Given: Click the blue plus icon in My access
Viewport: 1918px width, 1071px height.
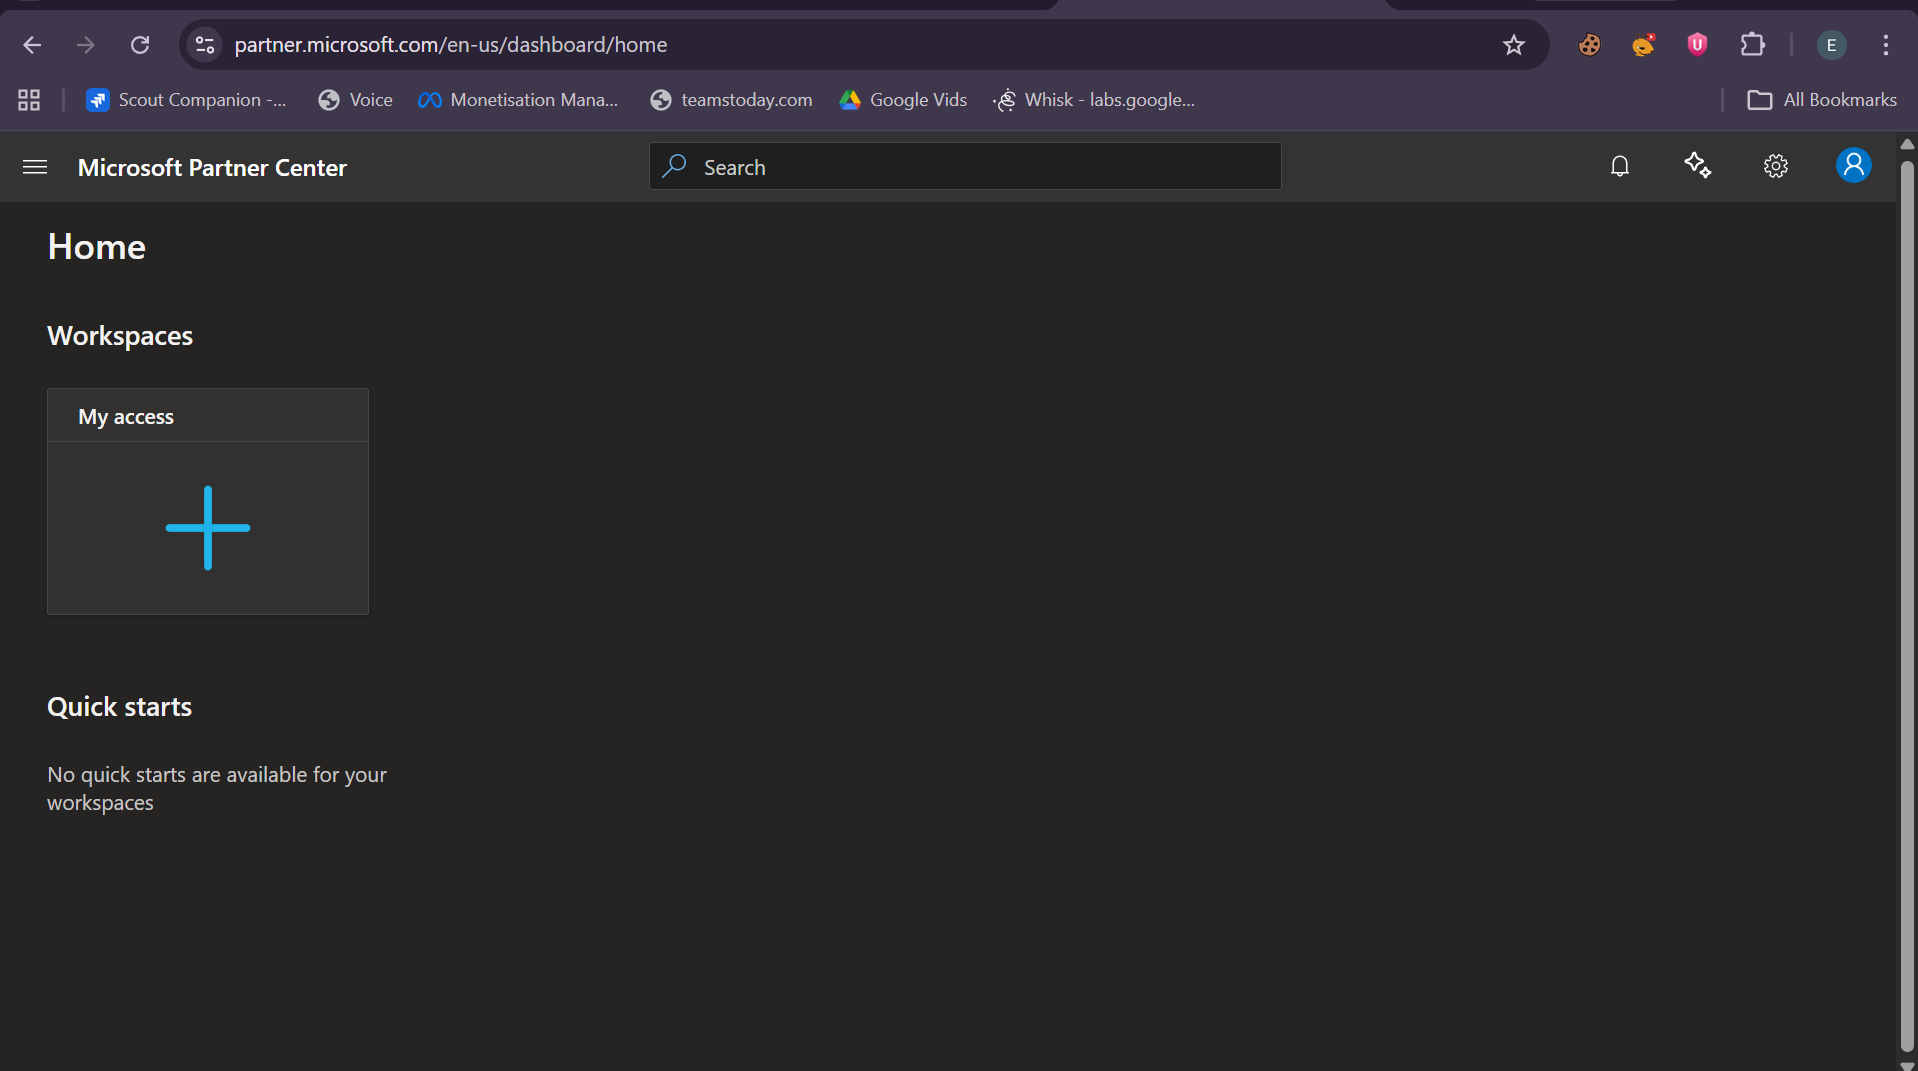Looking at the screenshot, I should 208,528.
